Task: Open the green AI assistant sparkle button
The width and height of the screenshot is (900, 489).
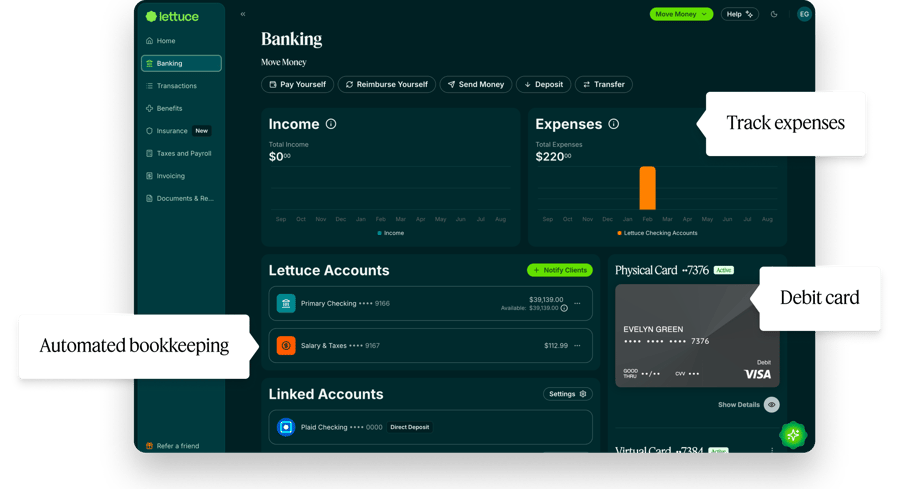Action: tap(793, 436)
